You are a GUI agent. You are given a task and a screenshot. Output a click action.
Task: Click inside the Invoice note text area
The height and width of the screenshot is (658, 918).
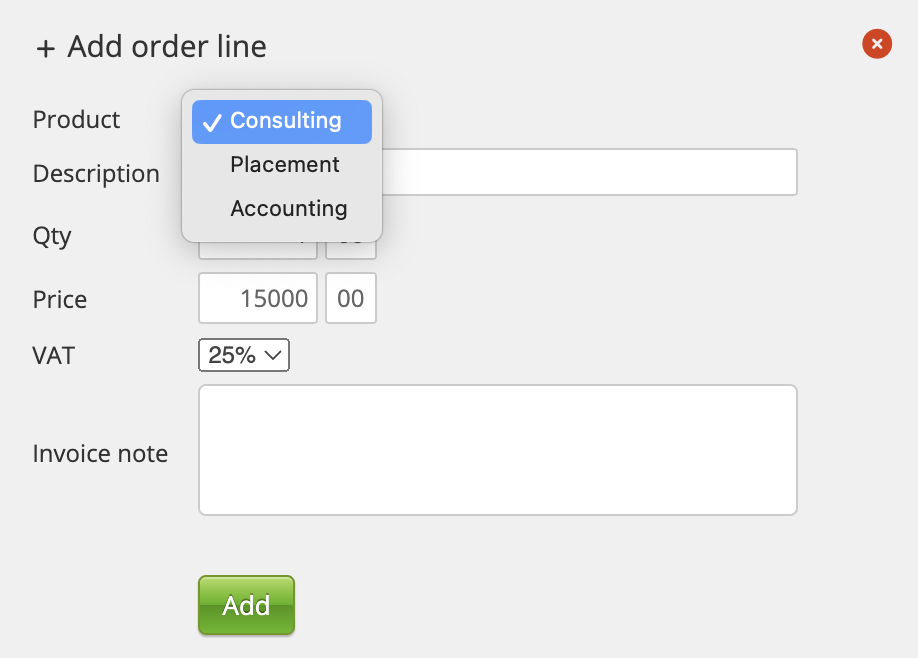click(x=497, y=450)
